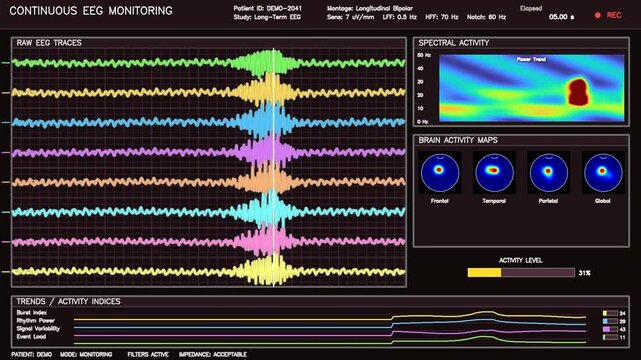Click the Rhythm Power trend label
The height and width of the screenshot is (360, 641).
[36, 321]
